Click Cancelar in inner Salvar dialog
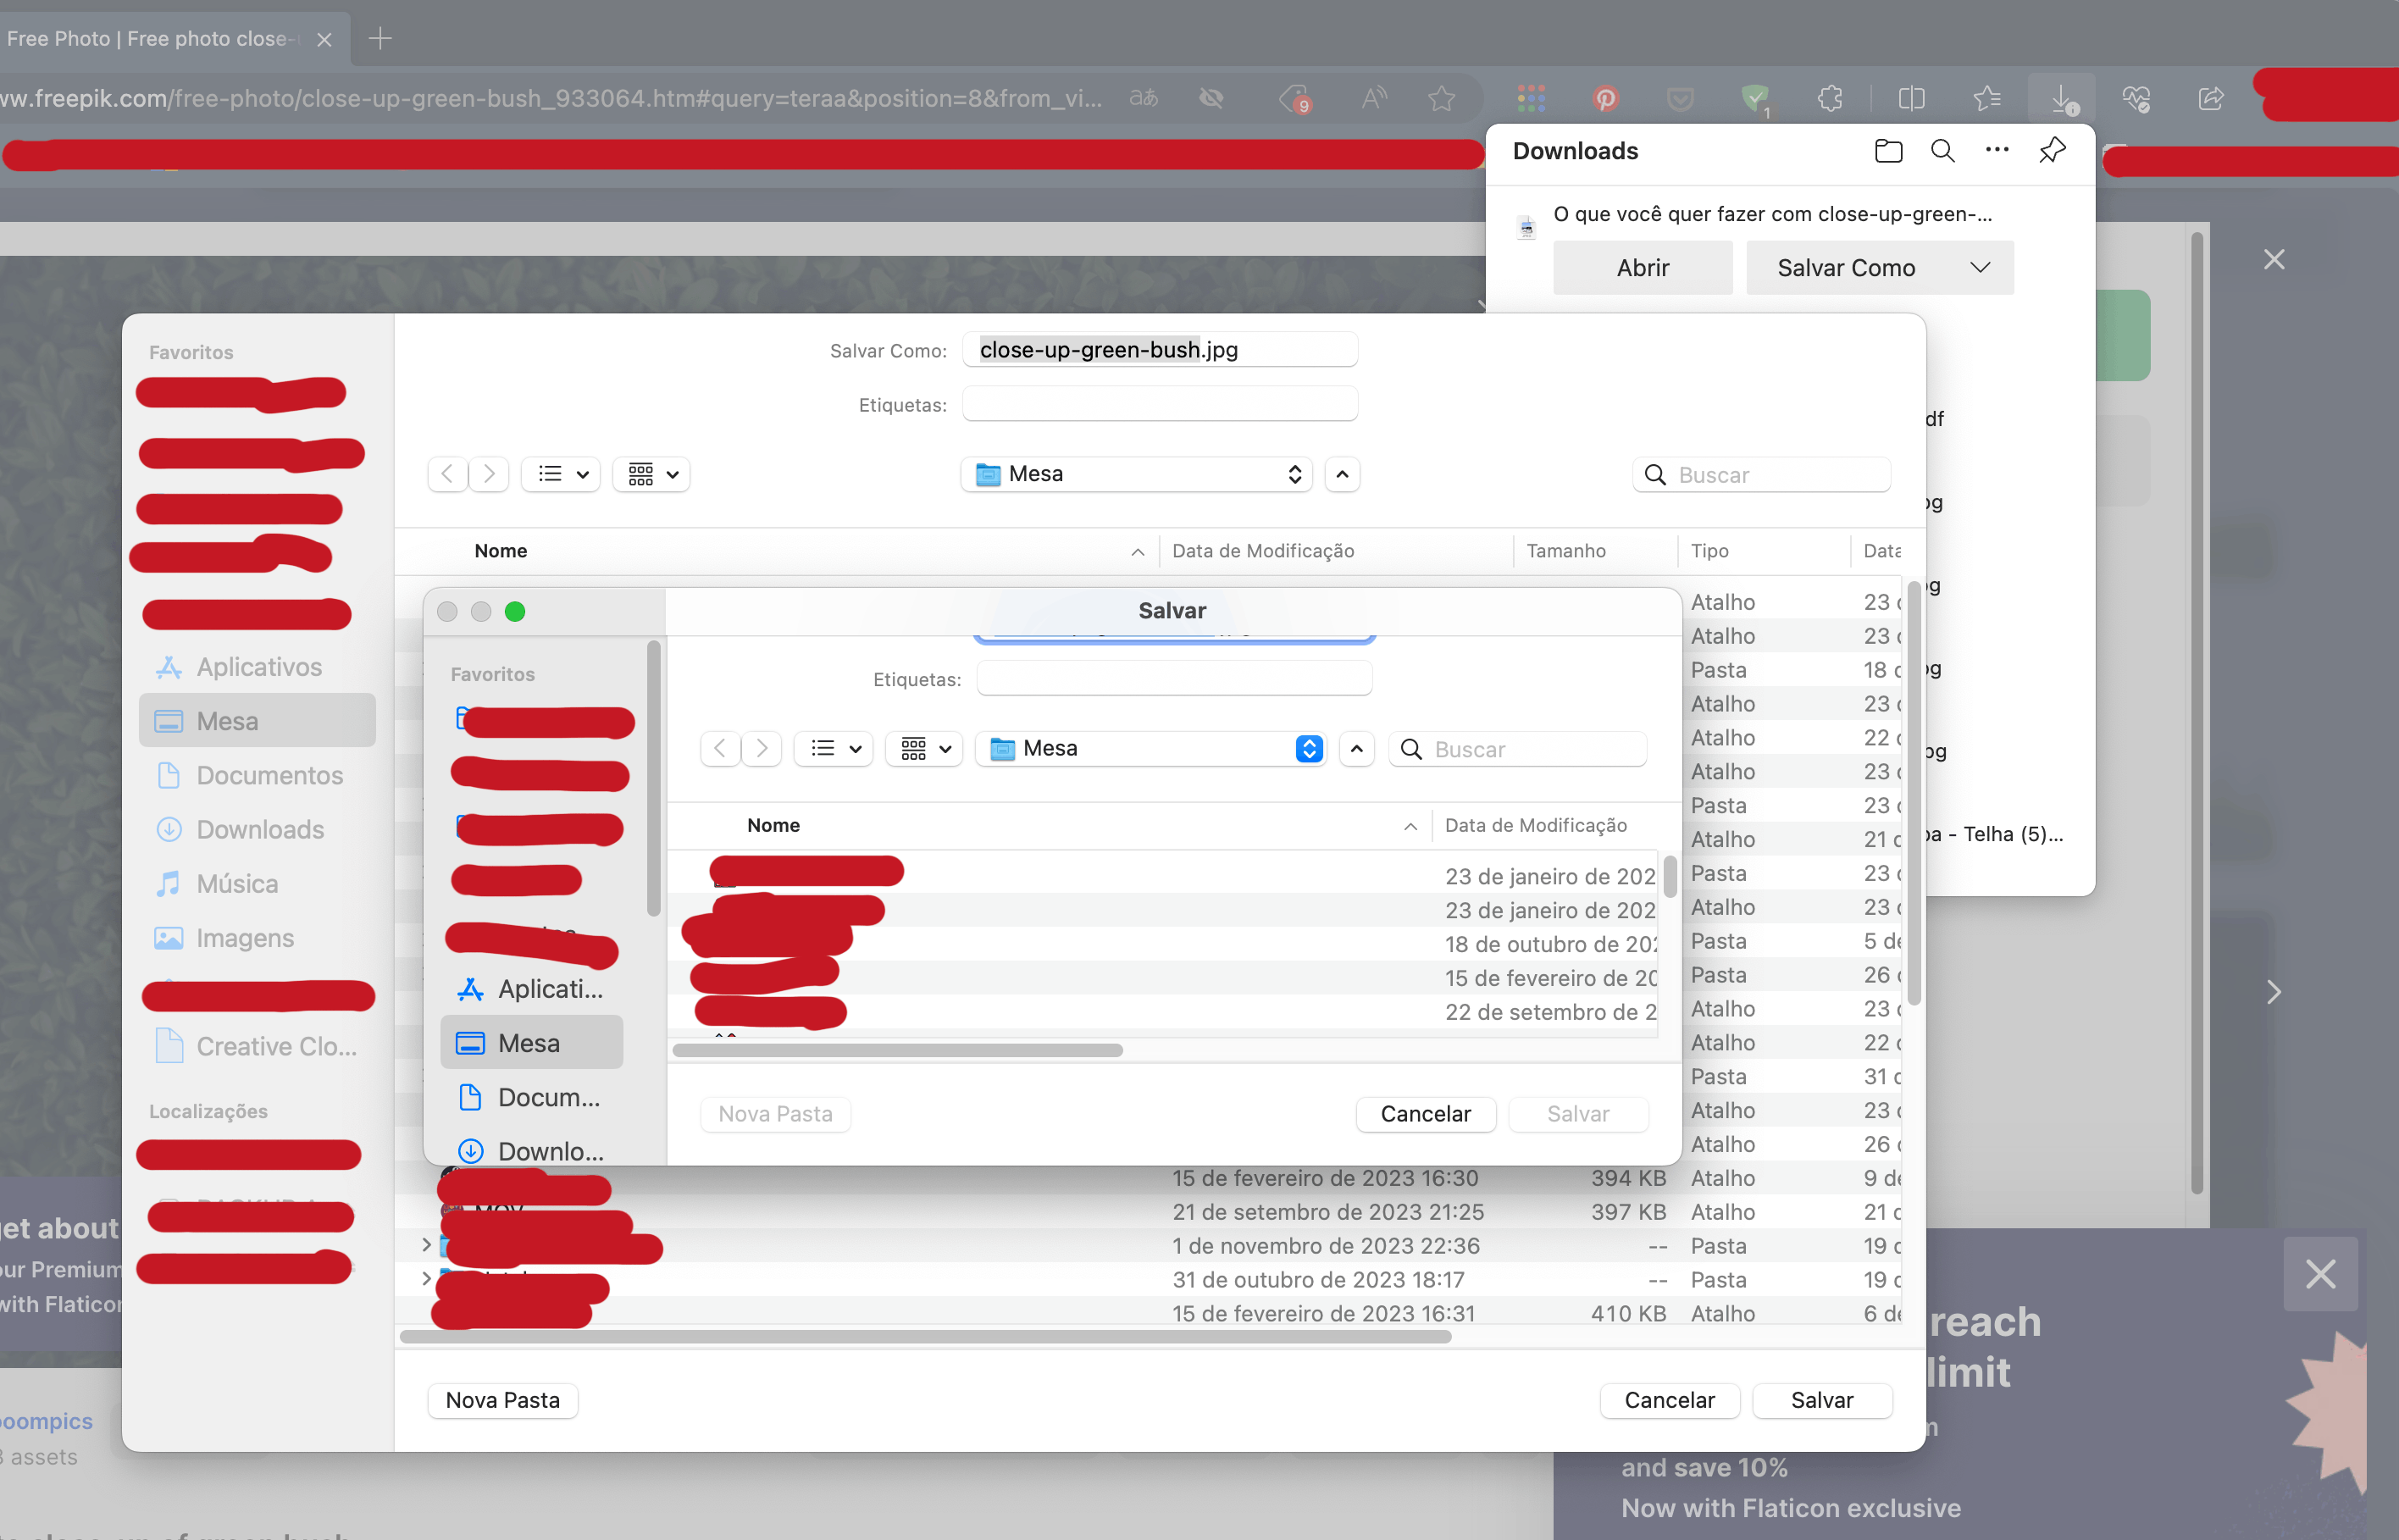Screen dimensions: 2399x1540 [1425, 1114]
